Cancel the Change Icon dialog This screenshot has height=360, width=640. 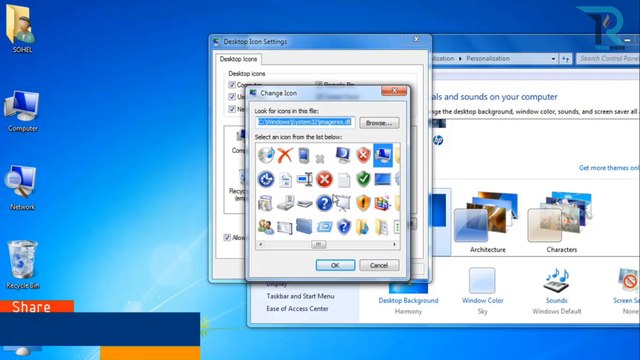(x=379, y=265)
